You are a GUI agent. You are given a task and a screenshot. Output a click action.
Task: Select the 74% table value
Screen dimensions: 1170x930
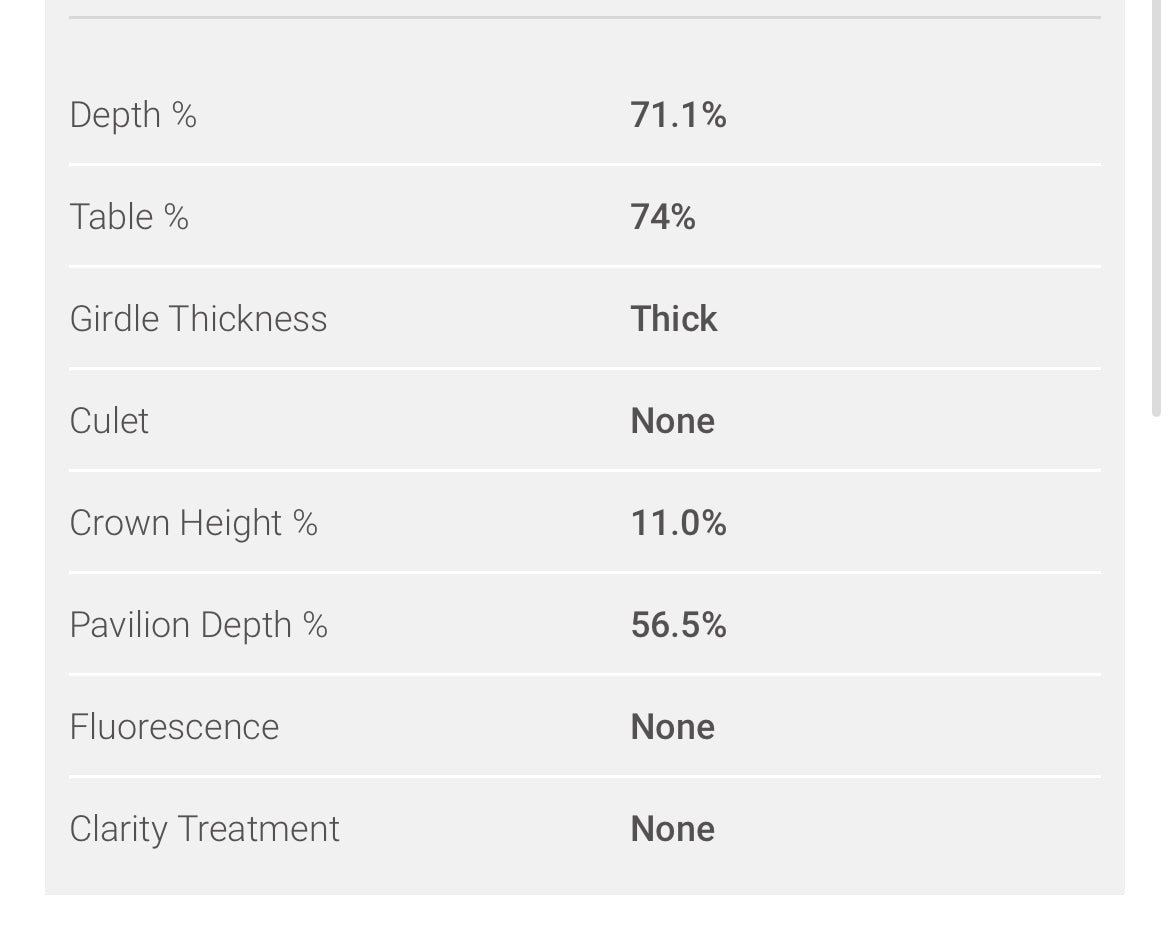[x=663, y=217]
